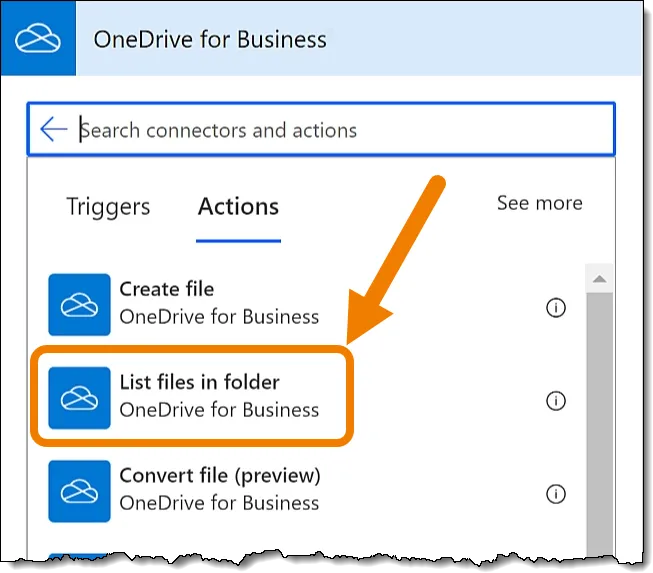Open info for Create file action
Viewport: 653px width, 573px height.
556,308
